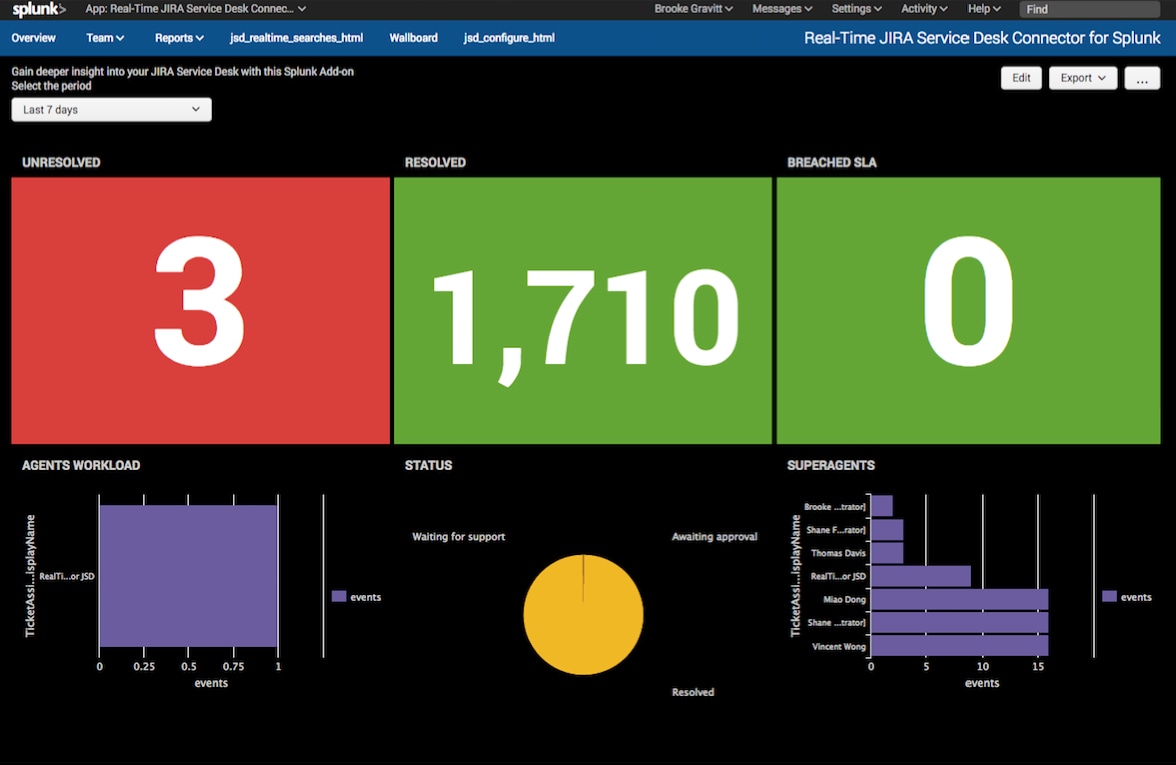Viewport: 1176px width, 765px height.
Task: Click the Resolved pie chart label
Action: tap(692, 692)
